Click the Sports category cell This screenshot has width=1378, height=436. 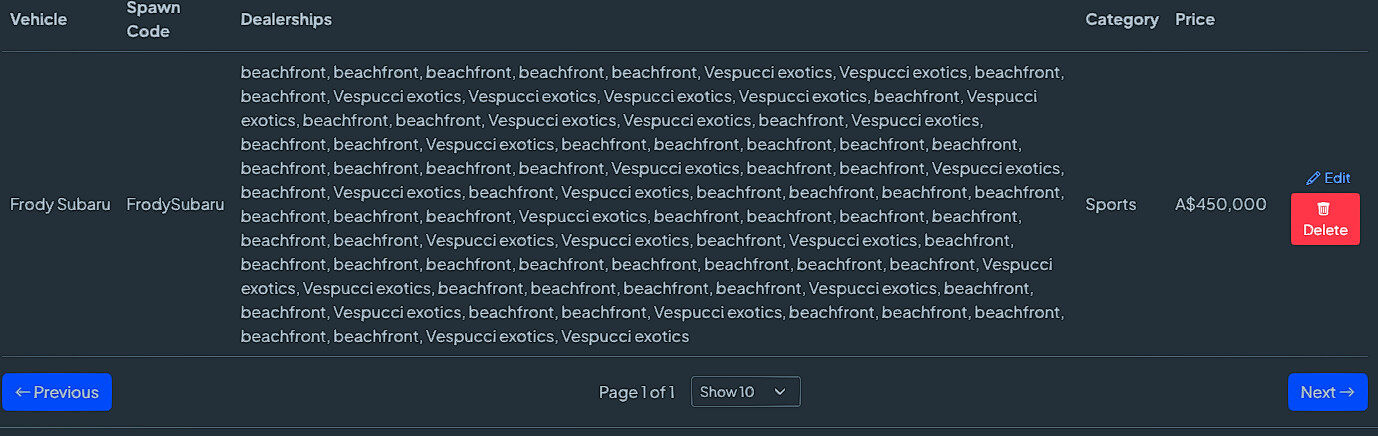pyautogui.click(x=1111, y=204)
